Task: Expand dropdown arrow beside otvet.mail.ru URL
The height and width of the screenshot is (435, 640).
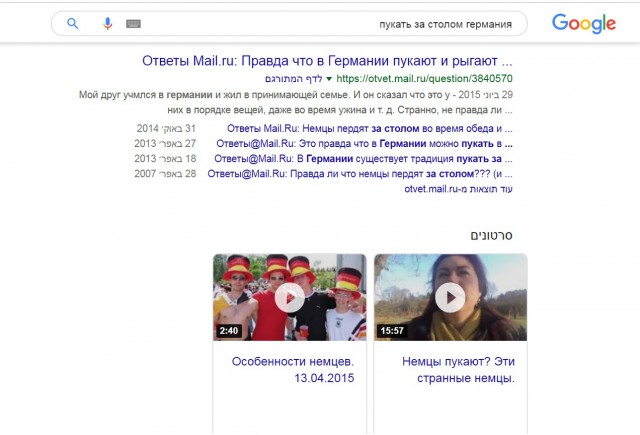Action: (329, 79)
